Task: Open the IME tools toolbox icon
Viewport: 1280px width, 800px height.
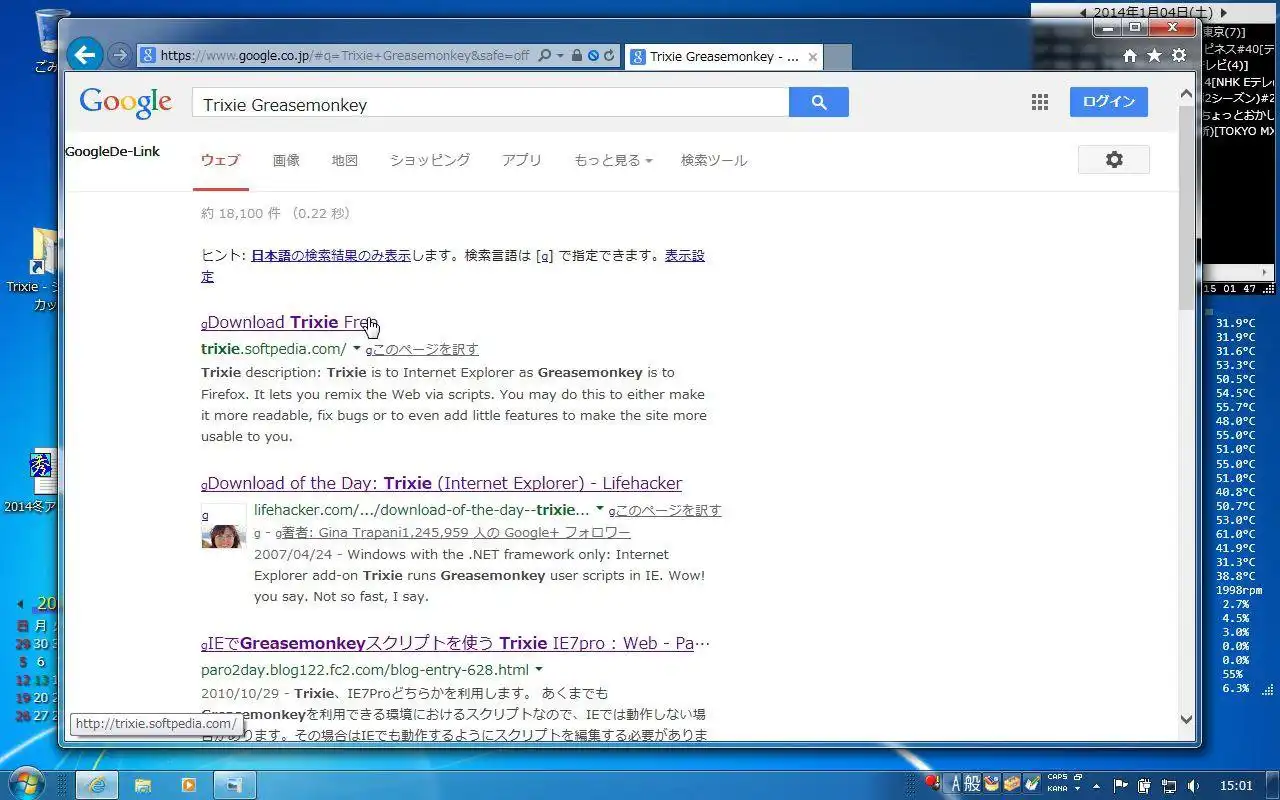Action: pos(1012,784)
